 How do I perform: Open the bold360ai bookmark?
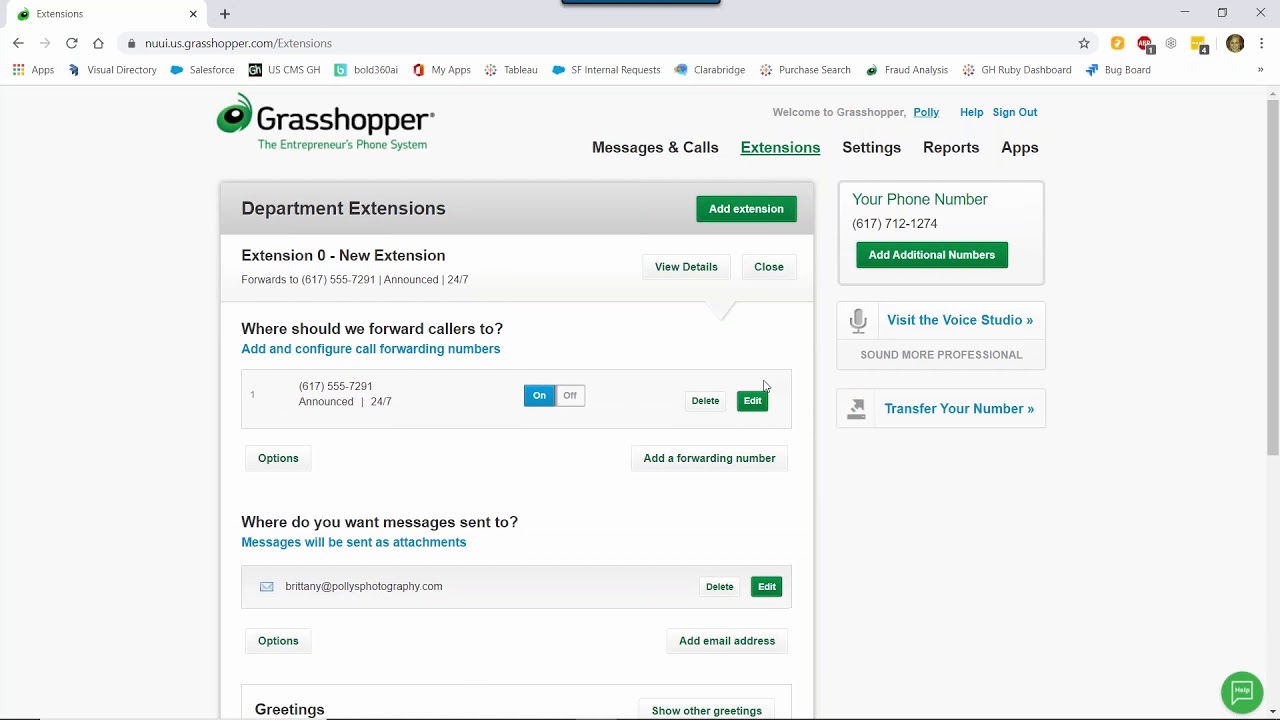point(366,70)
